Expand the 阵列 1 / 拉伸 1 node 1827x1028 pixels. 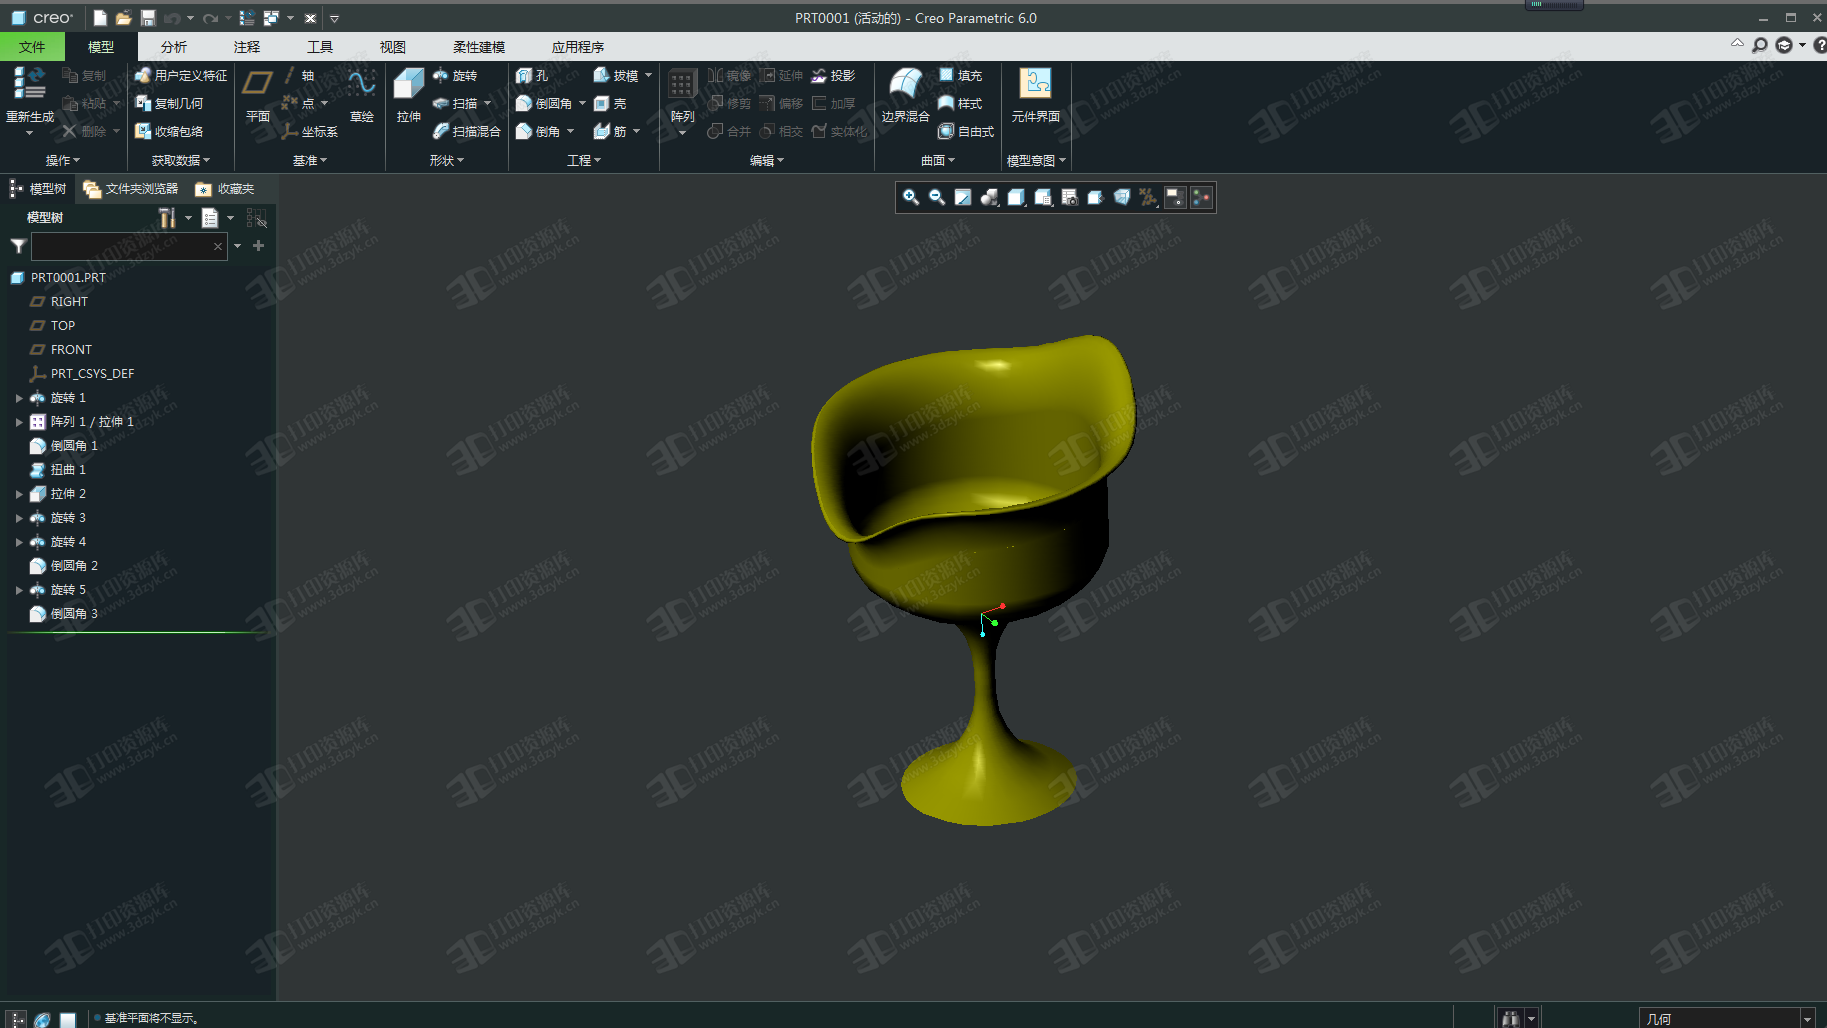click(18, 422)
